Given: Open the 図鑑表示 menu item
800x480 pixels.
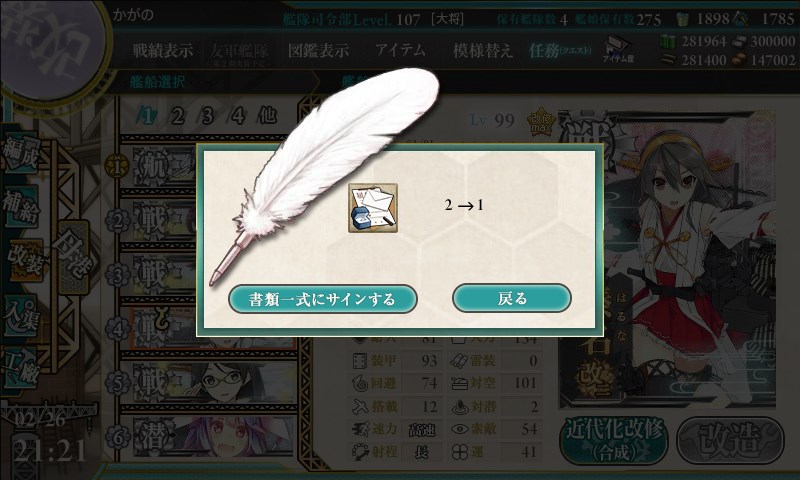Looking at the screenshot, I should click(318, 50).
